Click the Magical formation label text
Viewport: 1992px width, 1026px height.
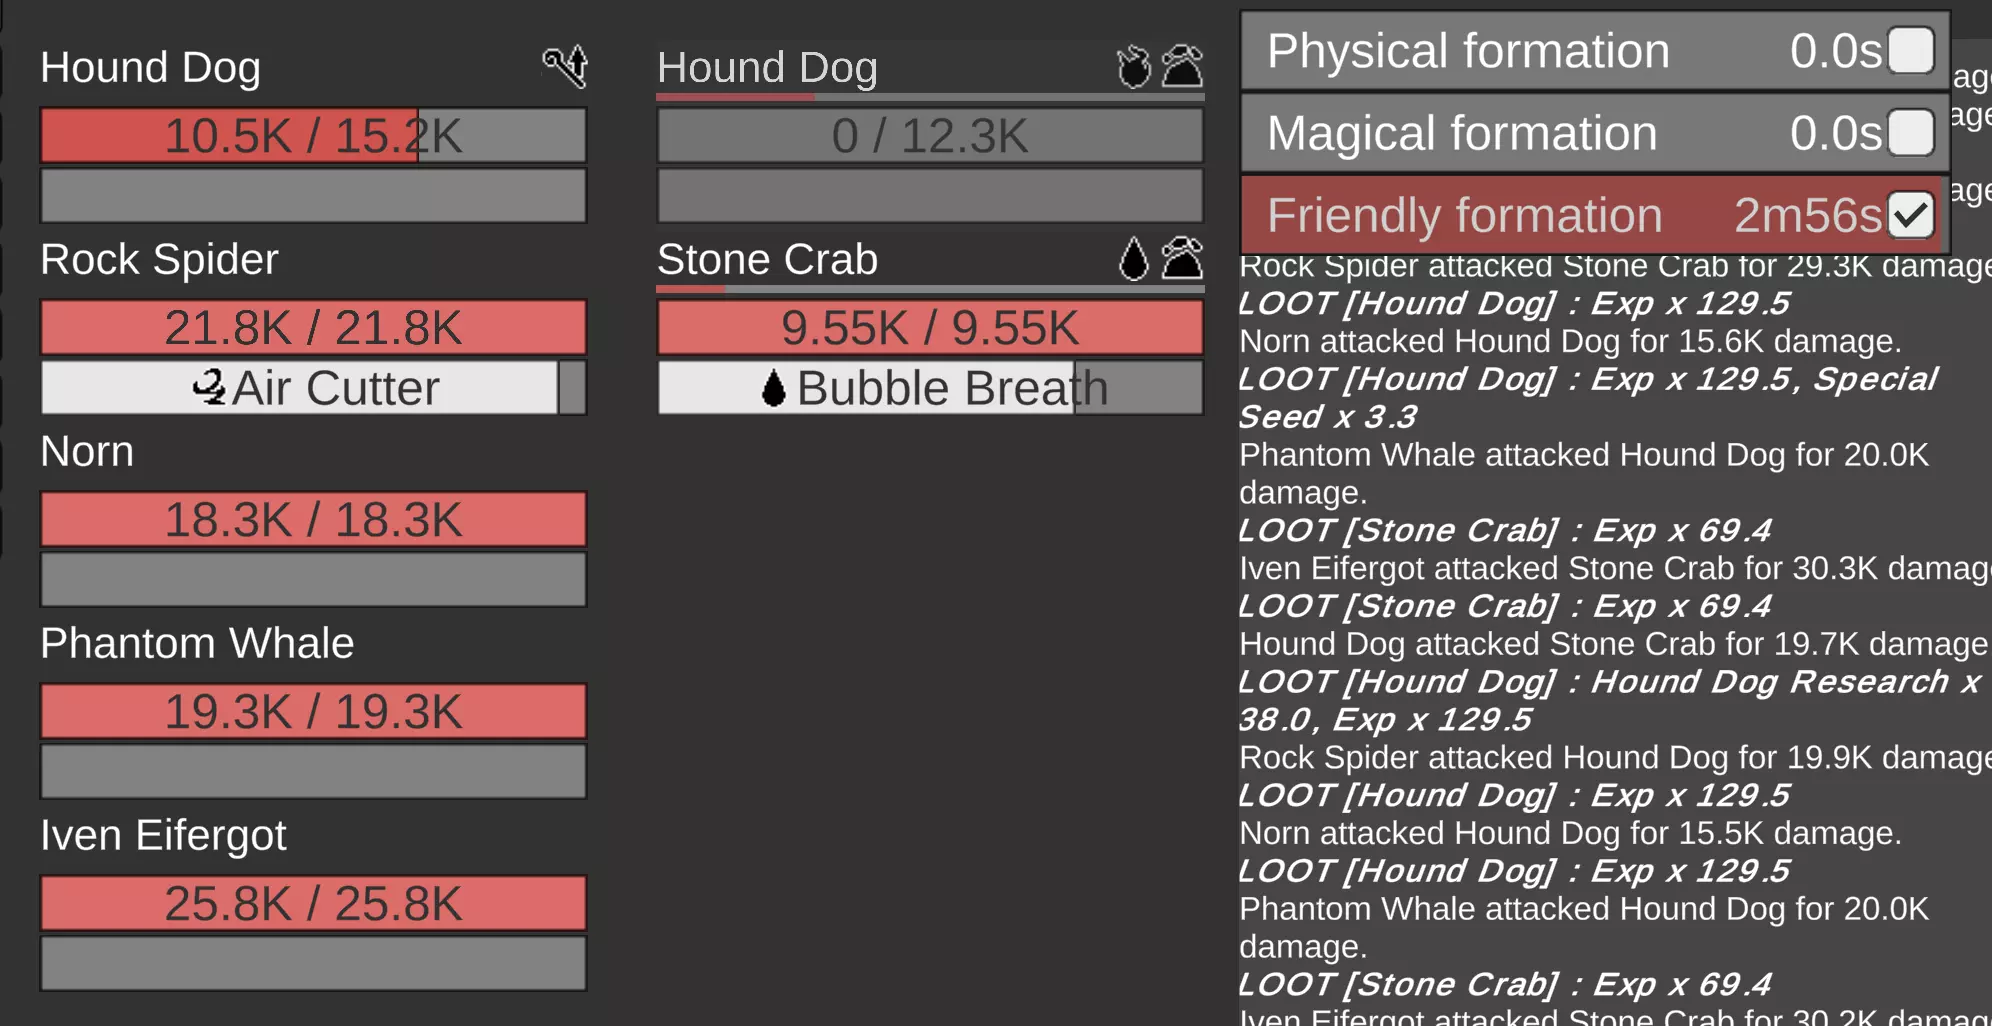(1462, 133)
